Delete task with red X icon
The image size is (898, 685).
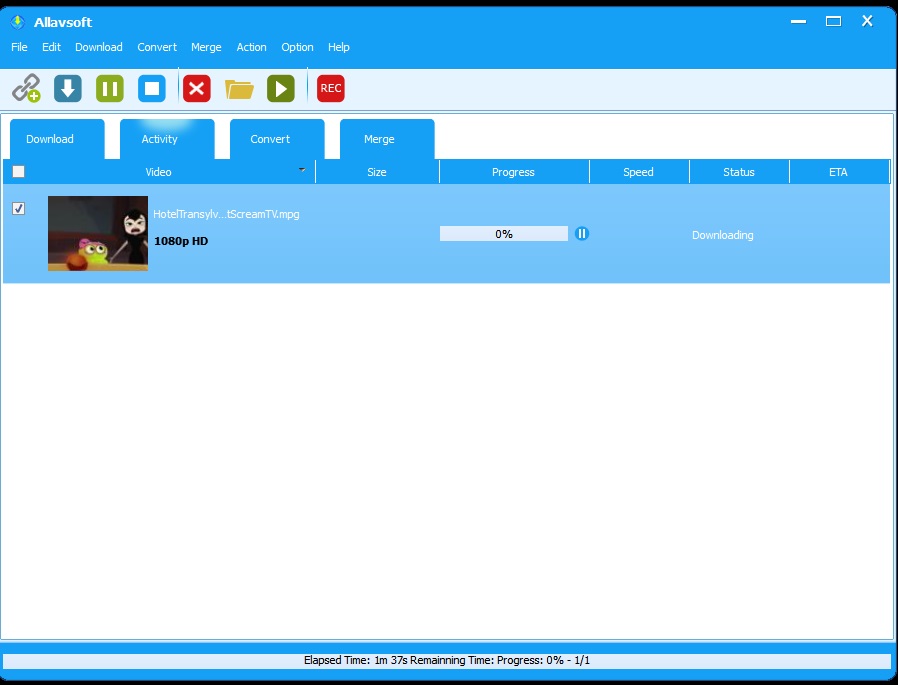click(196, 88)
